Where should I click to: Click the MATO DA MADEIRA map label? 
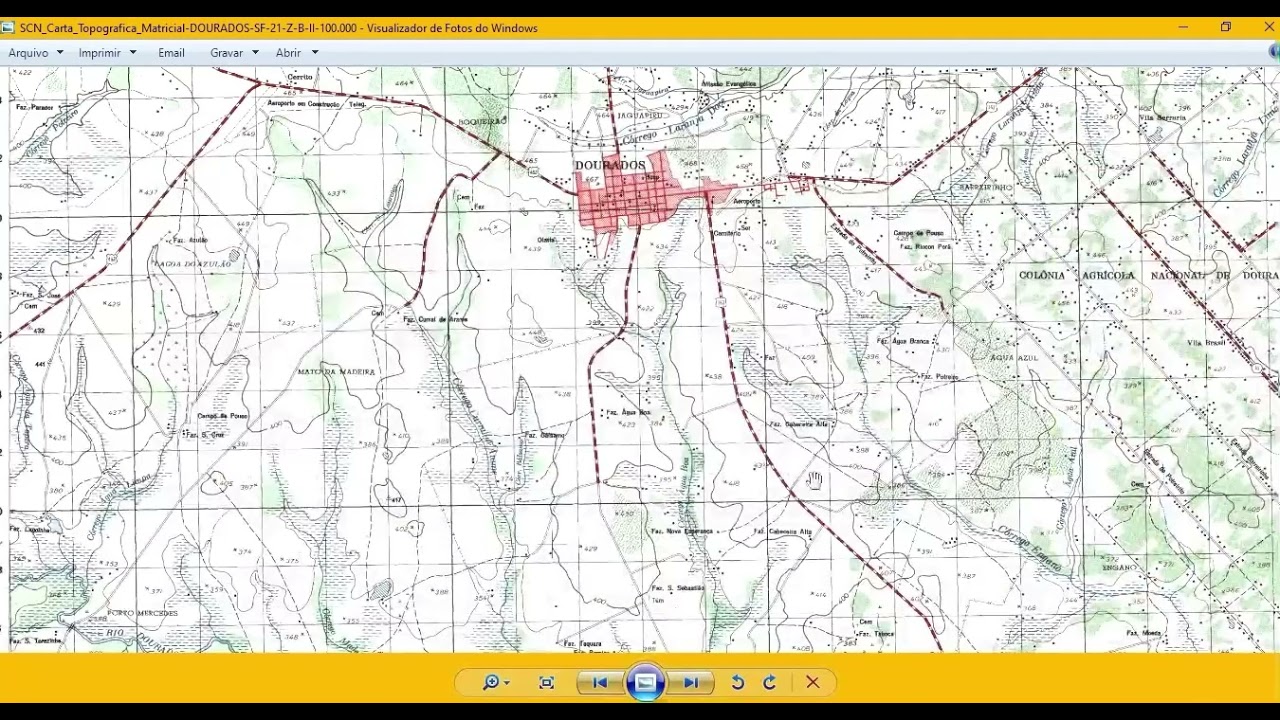click(337, 372)
